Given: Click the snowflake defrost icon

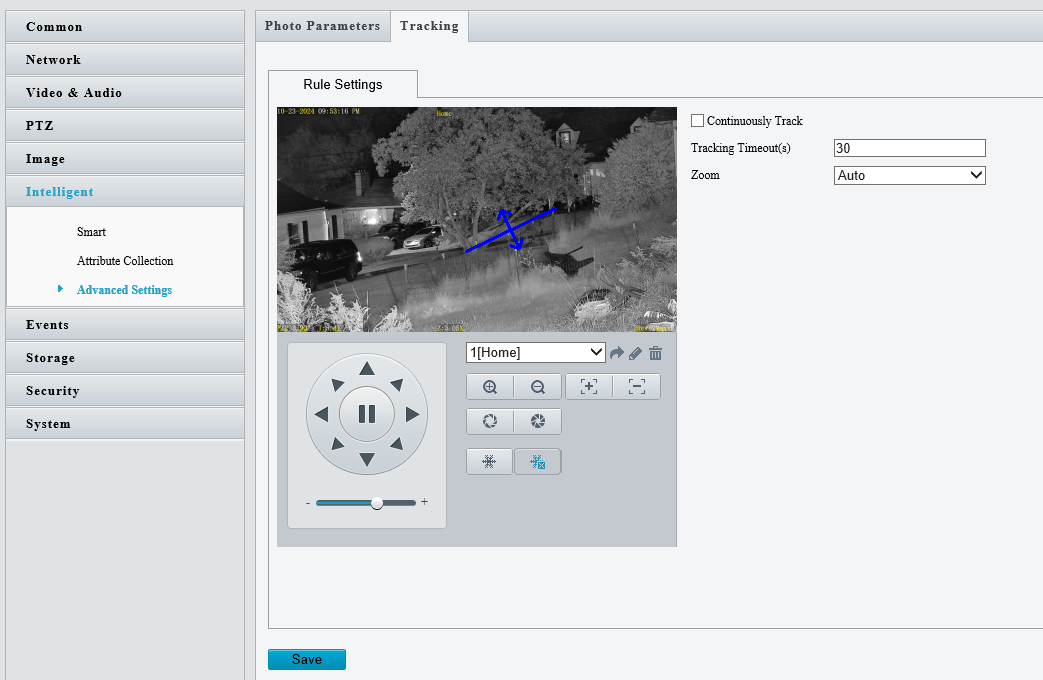Looking at the screenshot, I should 489,462.
